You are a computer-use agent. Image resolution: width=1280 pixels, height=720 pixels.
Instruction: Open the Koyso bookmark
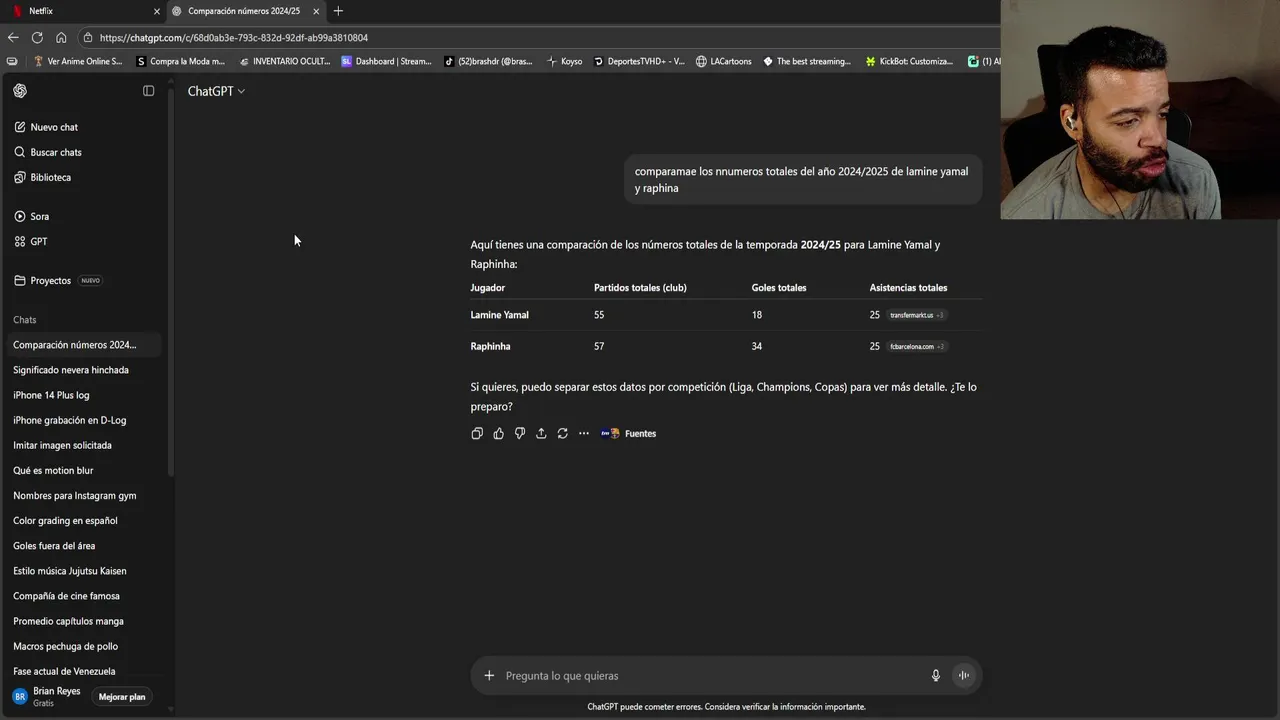coord(564,61)
